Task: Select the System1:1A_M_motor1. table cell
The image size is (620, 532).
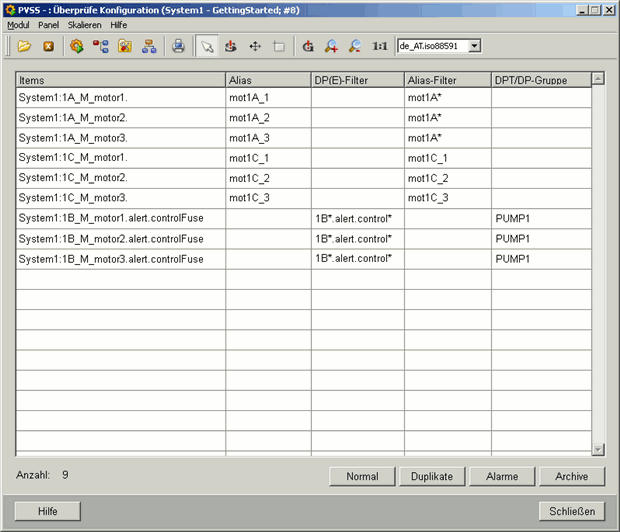Action: click(120, 98)
